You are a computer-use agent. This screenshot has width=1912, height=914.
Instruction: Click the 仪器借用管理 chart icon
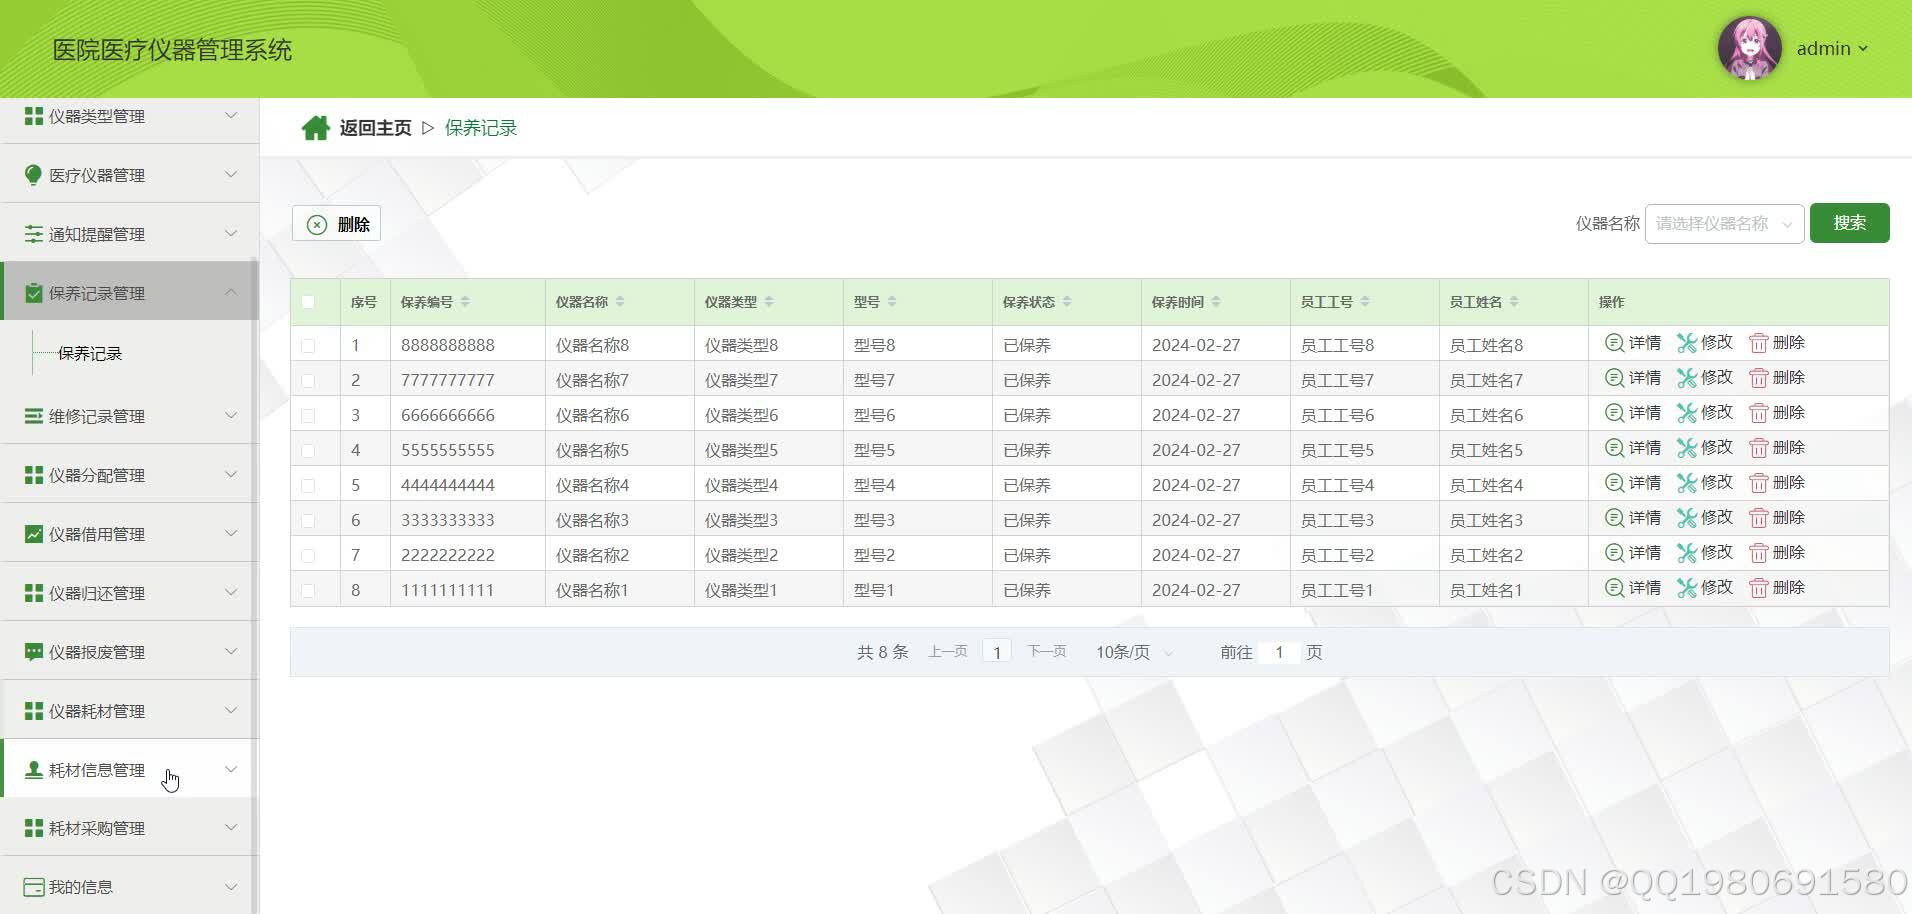[x=34, y=534]
